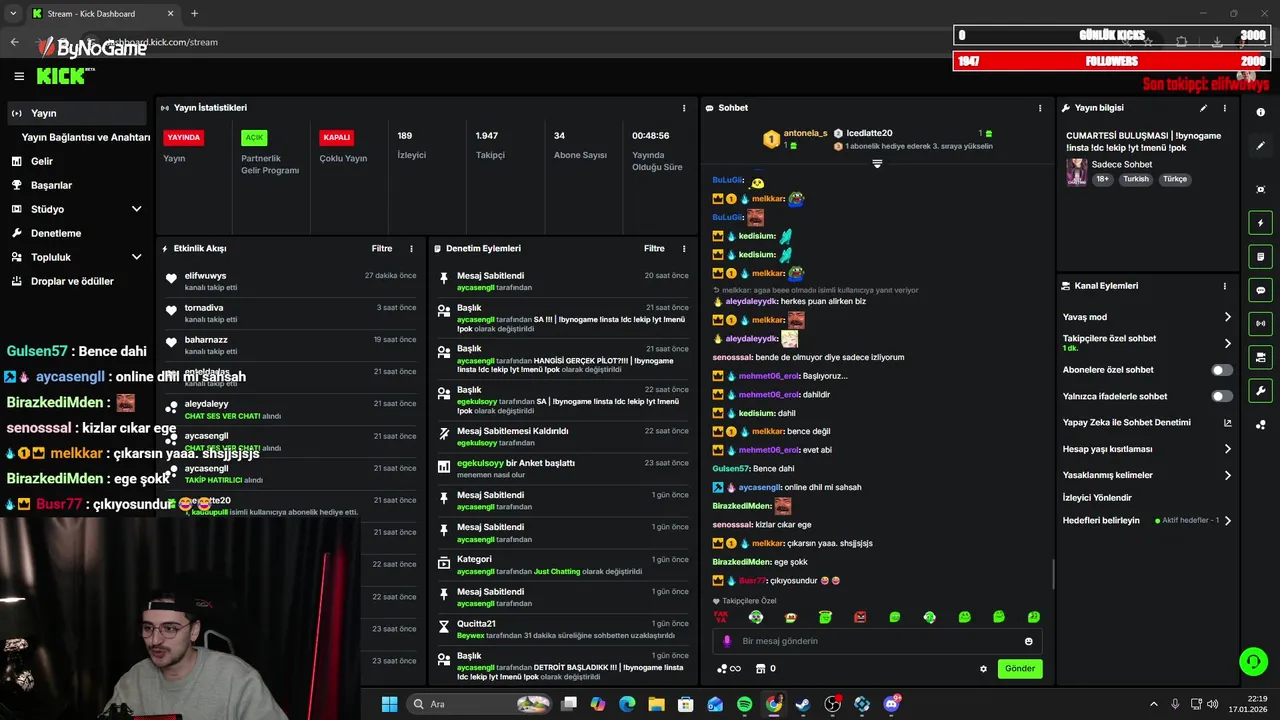Open Microsoft Edge from the taskbar
The height and width of the screenshot is (720, 1280).
point(627,704)
